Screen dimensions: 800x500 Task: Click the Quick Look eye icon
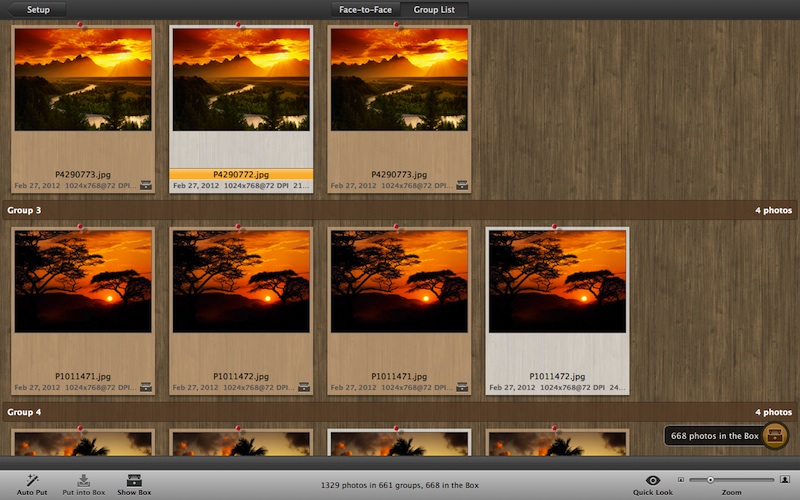pos(653,480)
